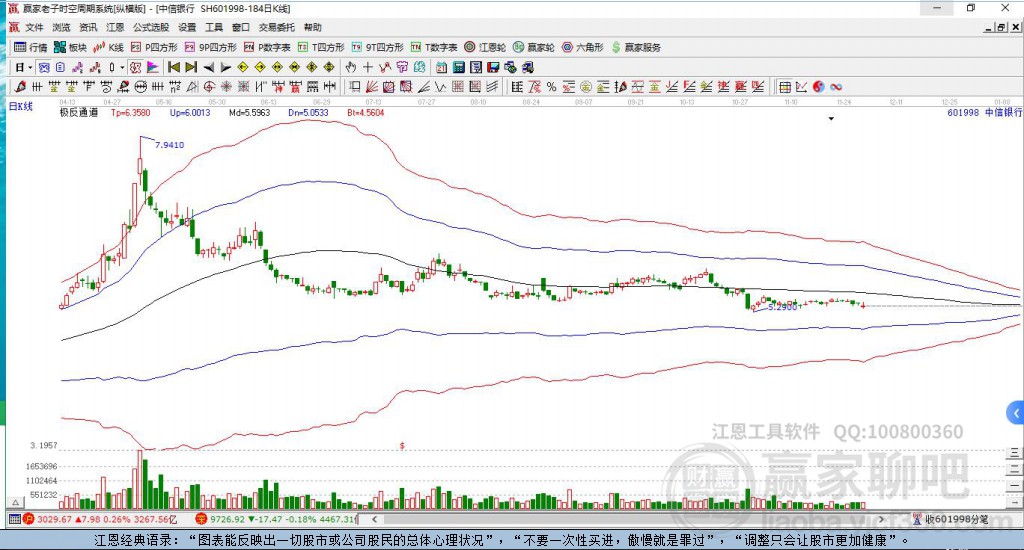Click the 日K线 chart label
1024x550 pixels.
pos(20,106)
